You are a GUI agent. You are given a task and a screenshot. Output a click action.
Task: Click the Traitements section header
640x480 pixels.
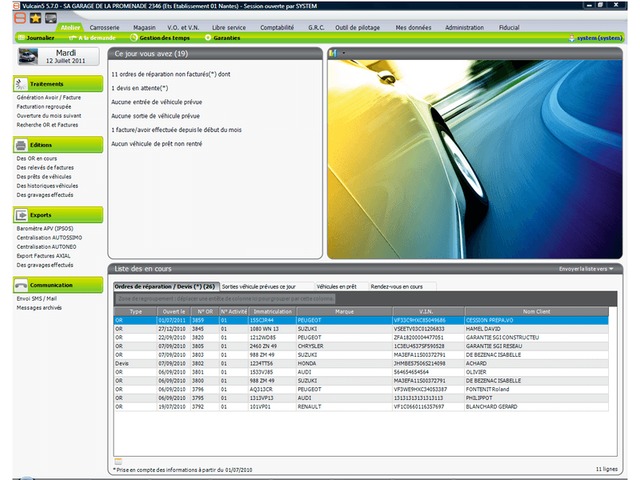point(58,84)
